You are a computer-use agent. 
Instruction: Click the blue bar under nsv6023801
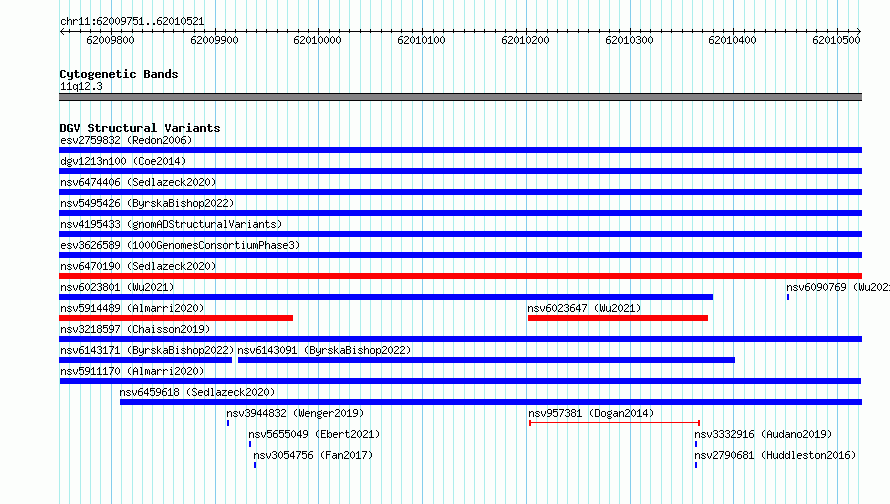[x=386, y=297]
